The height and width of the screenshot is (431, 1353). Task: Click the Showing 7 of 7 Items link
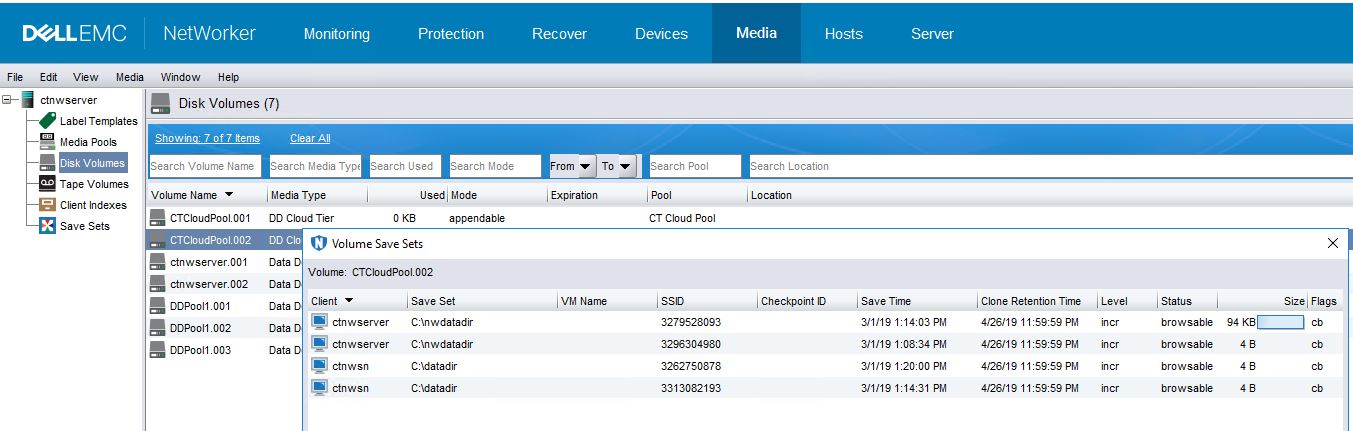point(207,138)
